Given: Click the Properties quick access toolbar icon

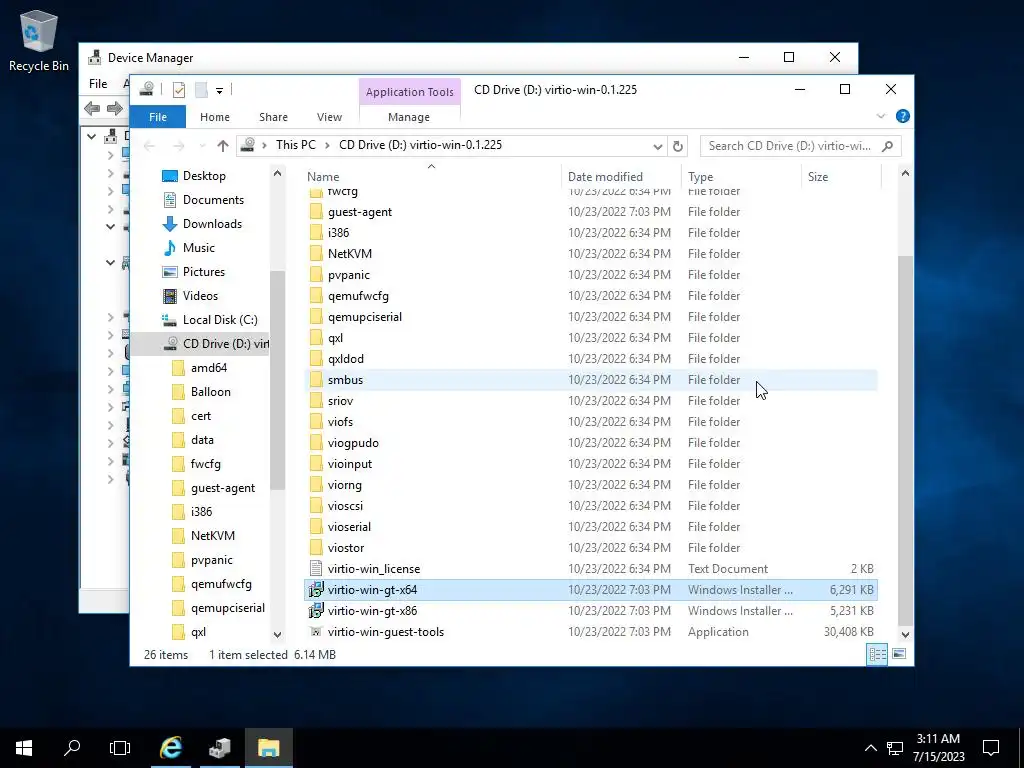Looking at the screenshot, I should pyautogui.click(x=179, y=90).
